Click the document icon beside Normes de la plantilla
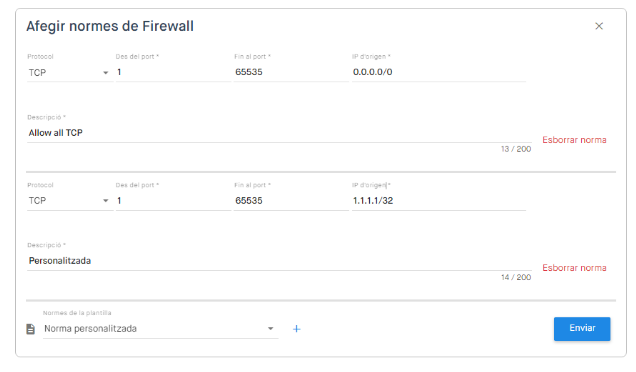 31,329
